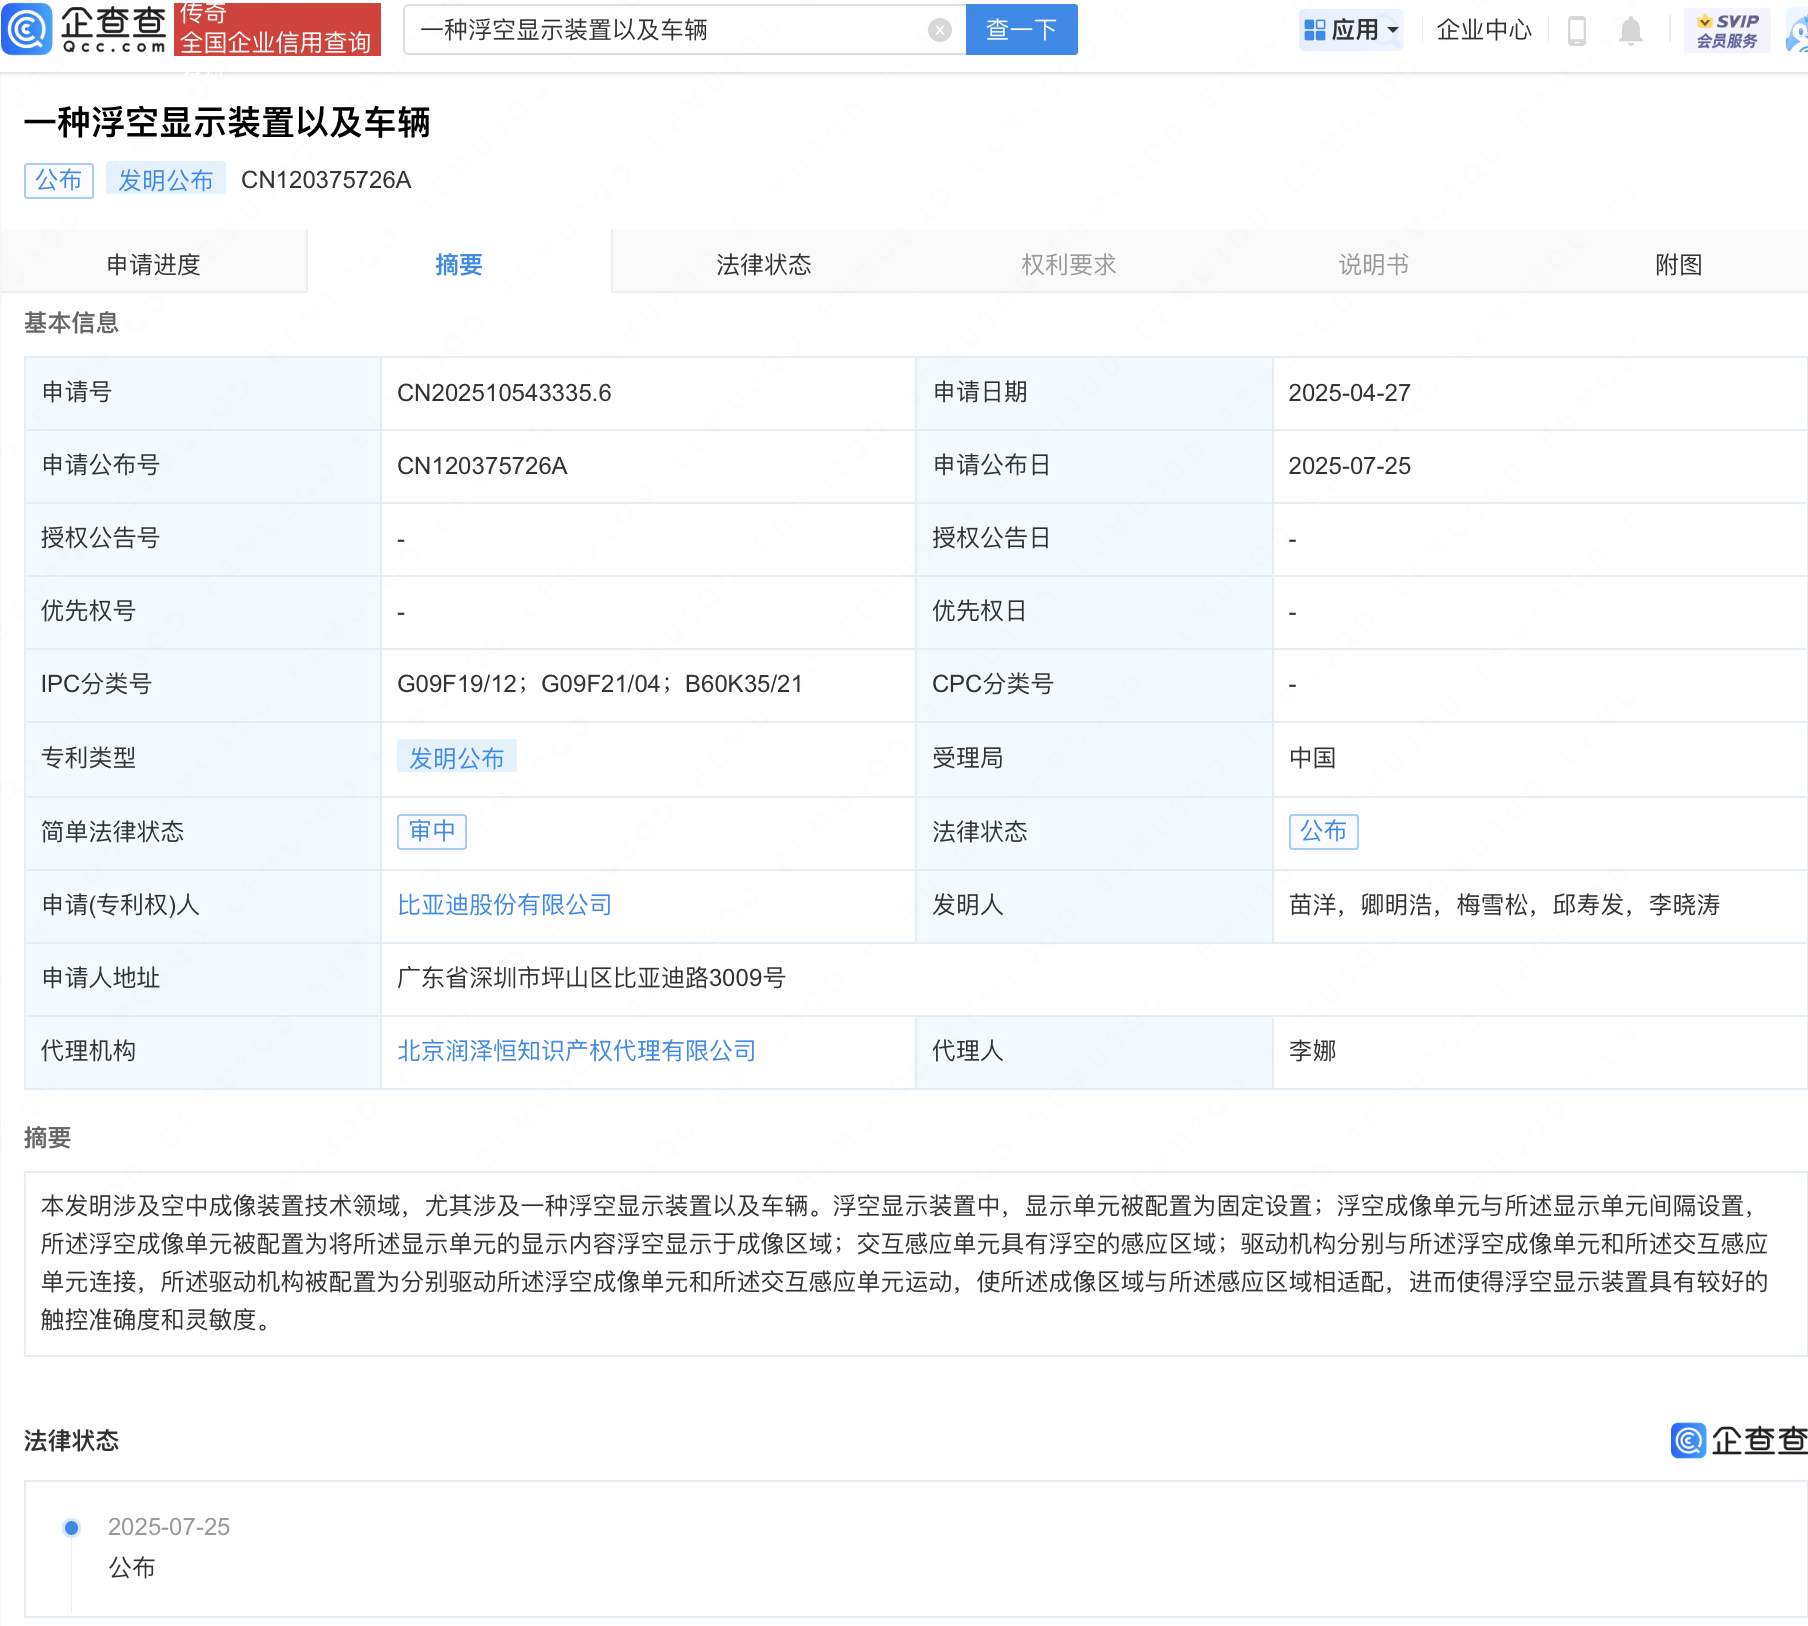Open the 应用 dropdown menu
The width and height of the screenshot is (1808, 1626).
[x=1355, y=29]
